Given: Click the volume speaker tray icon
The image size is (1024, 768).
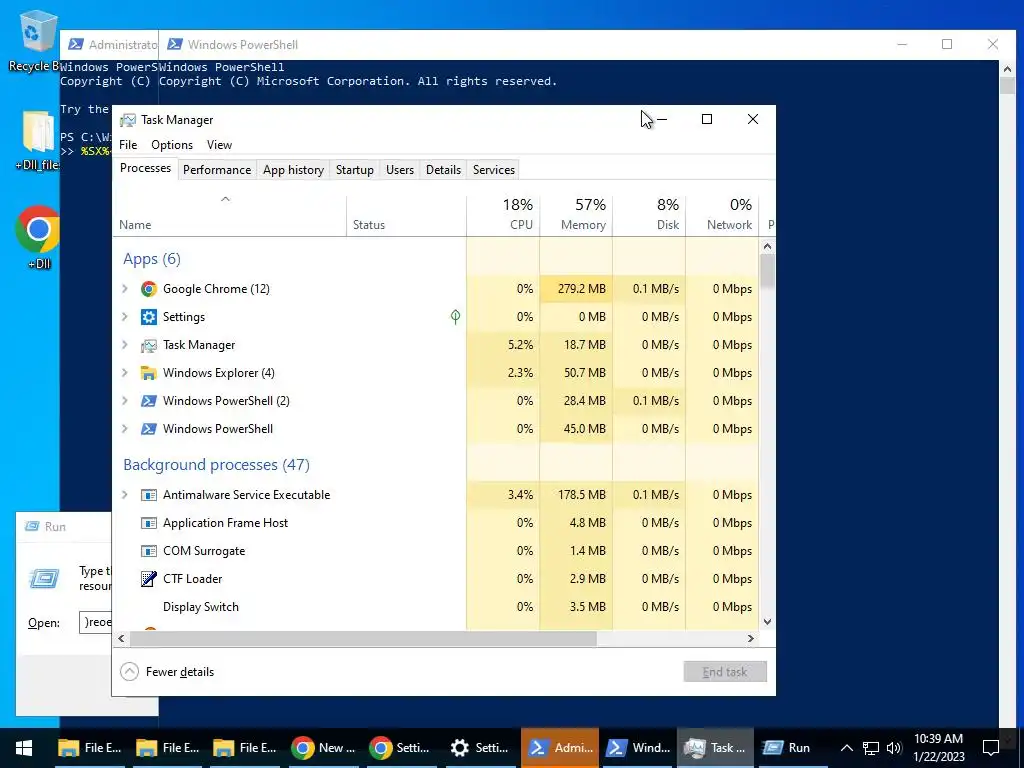Looking at the screenshot, I should 895,748.
